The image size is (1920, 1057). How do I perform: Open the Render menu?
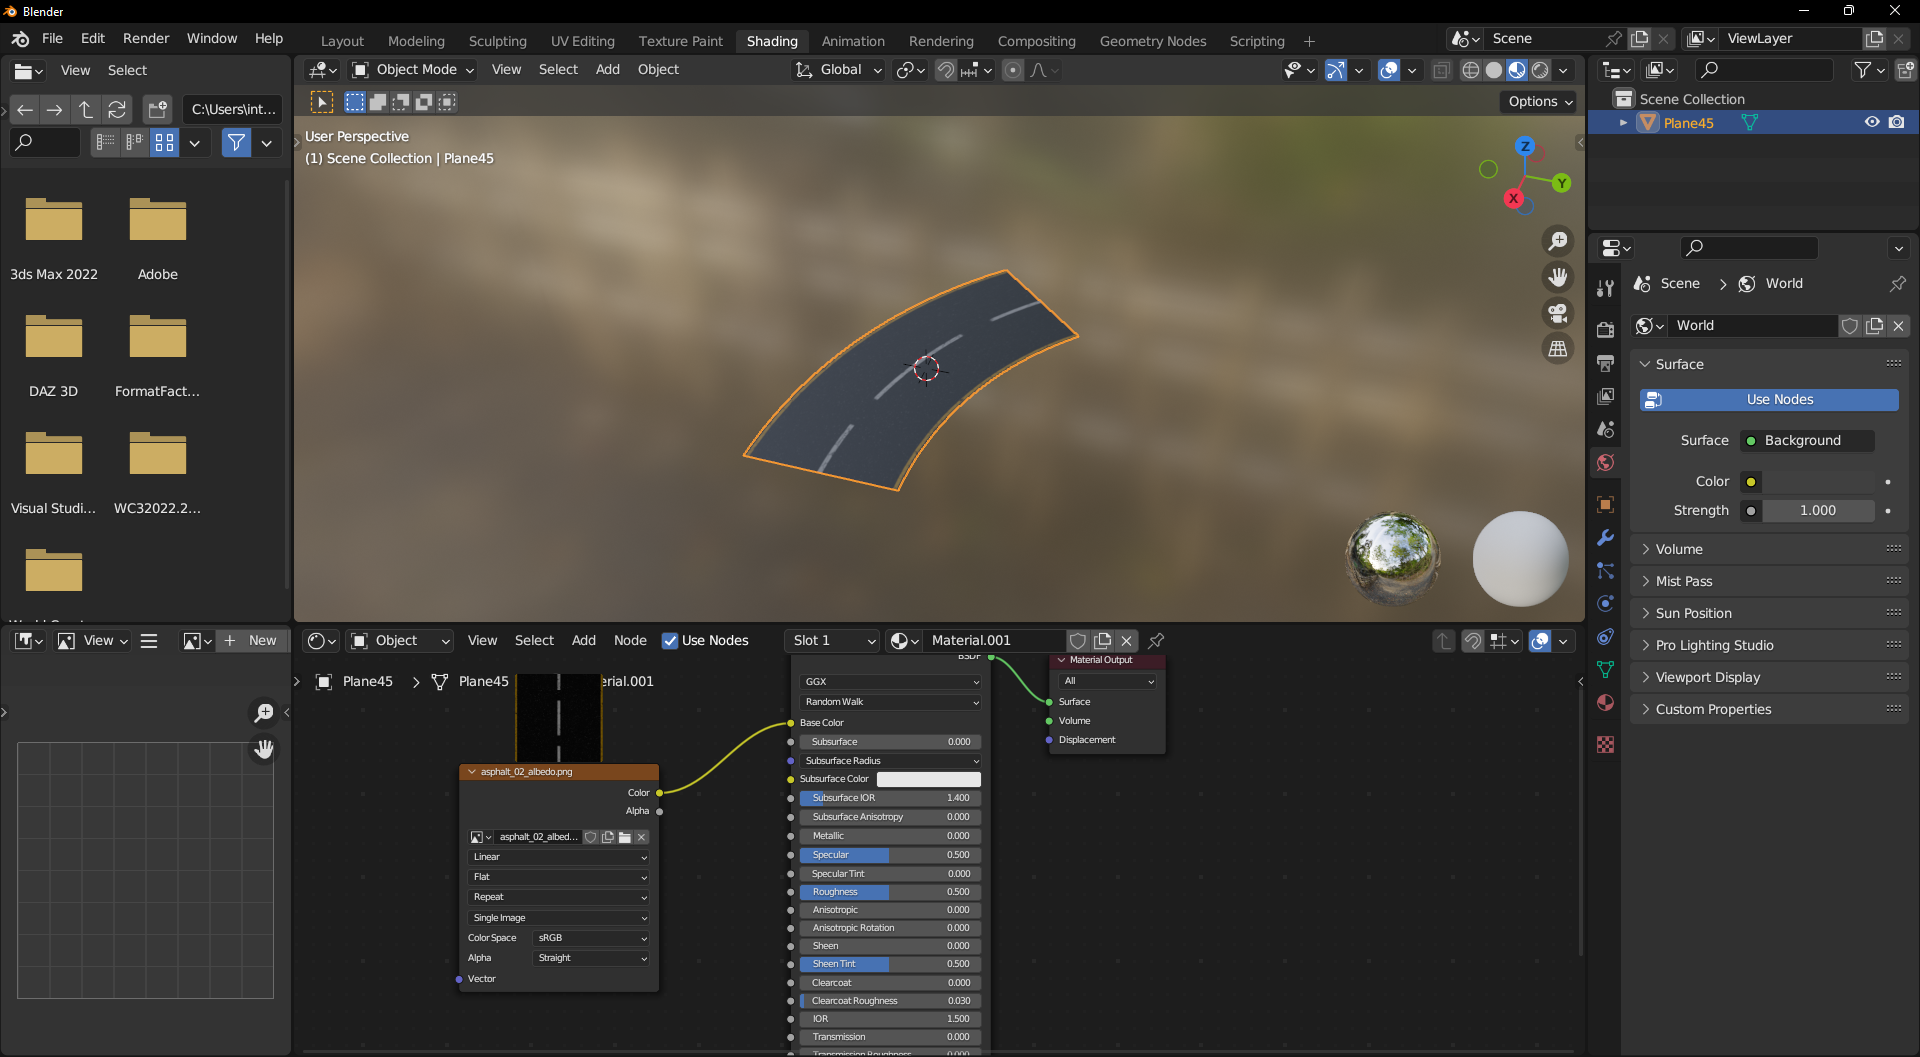[x=146, y=38]
